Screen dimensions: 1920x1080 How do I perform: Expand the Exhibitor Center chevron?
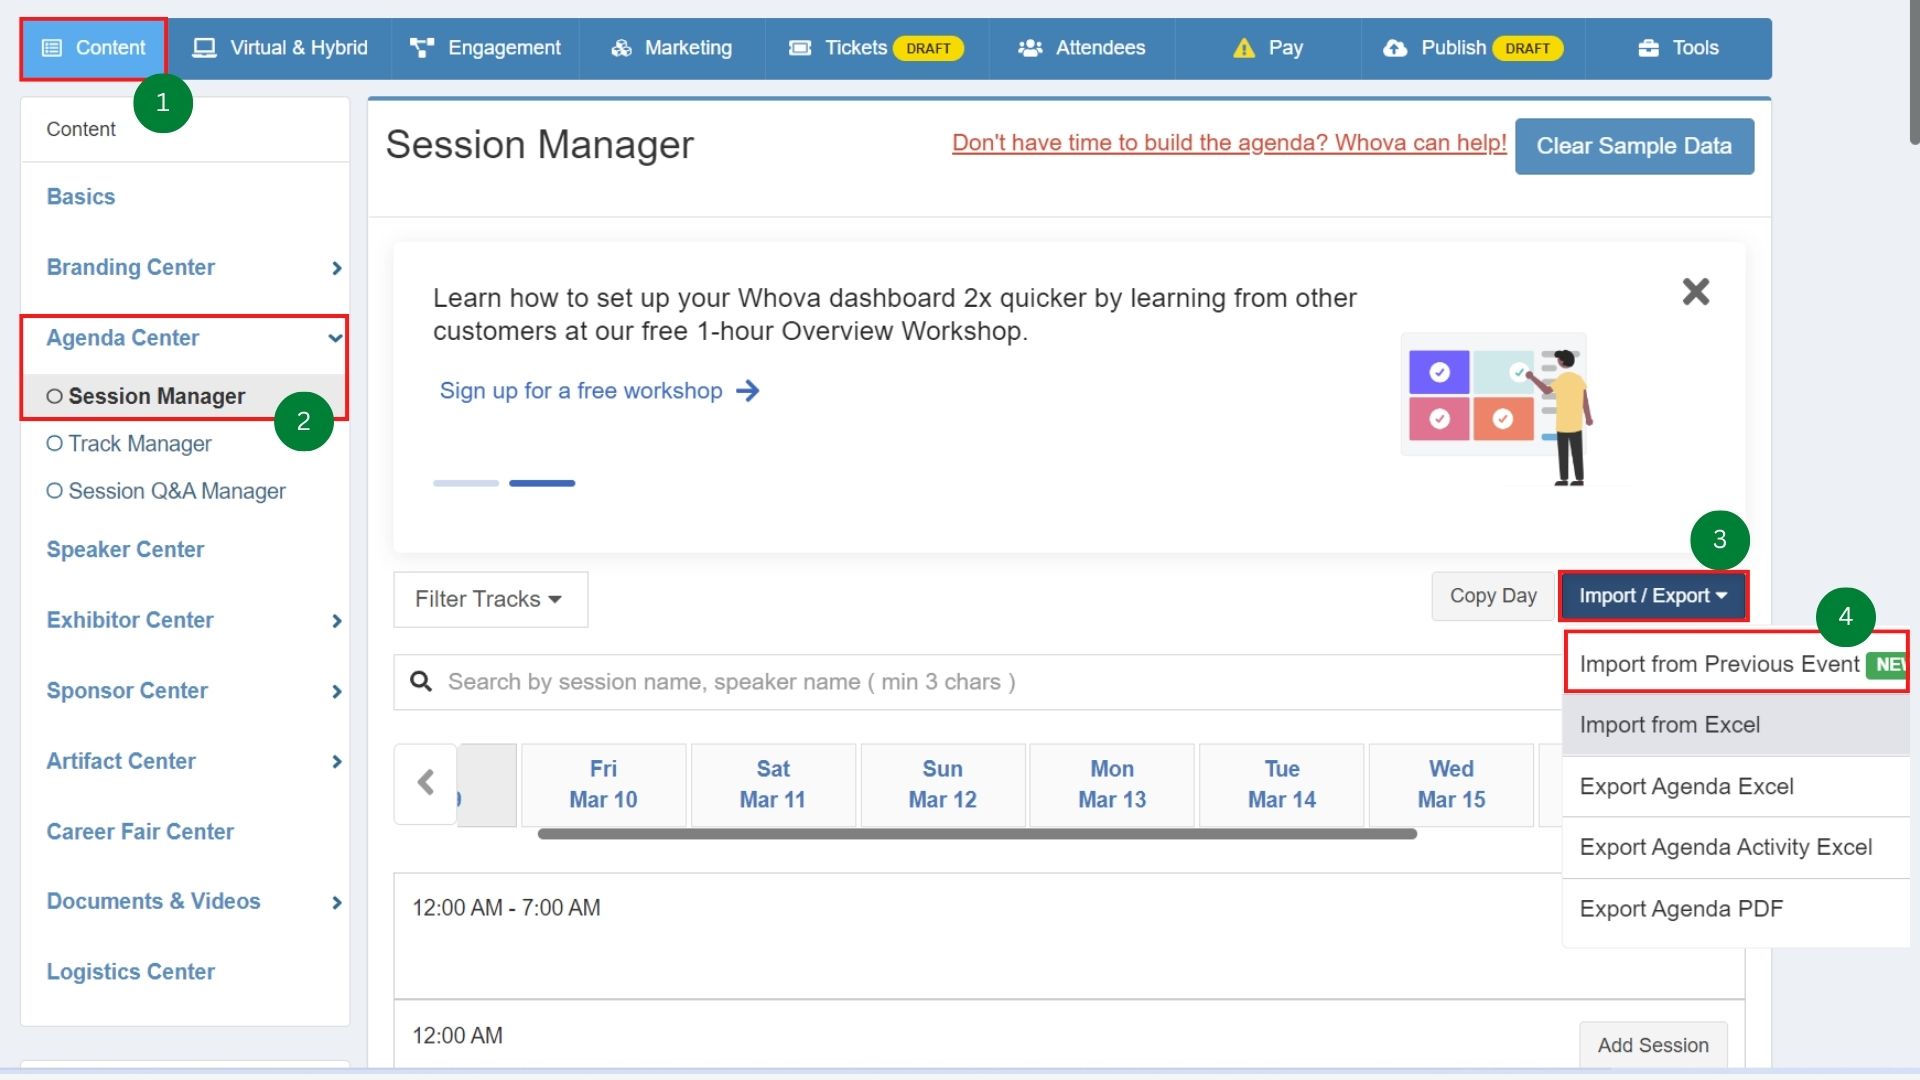337,621
